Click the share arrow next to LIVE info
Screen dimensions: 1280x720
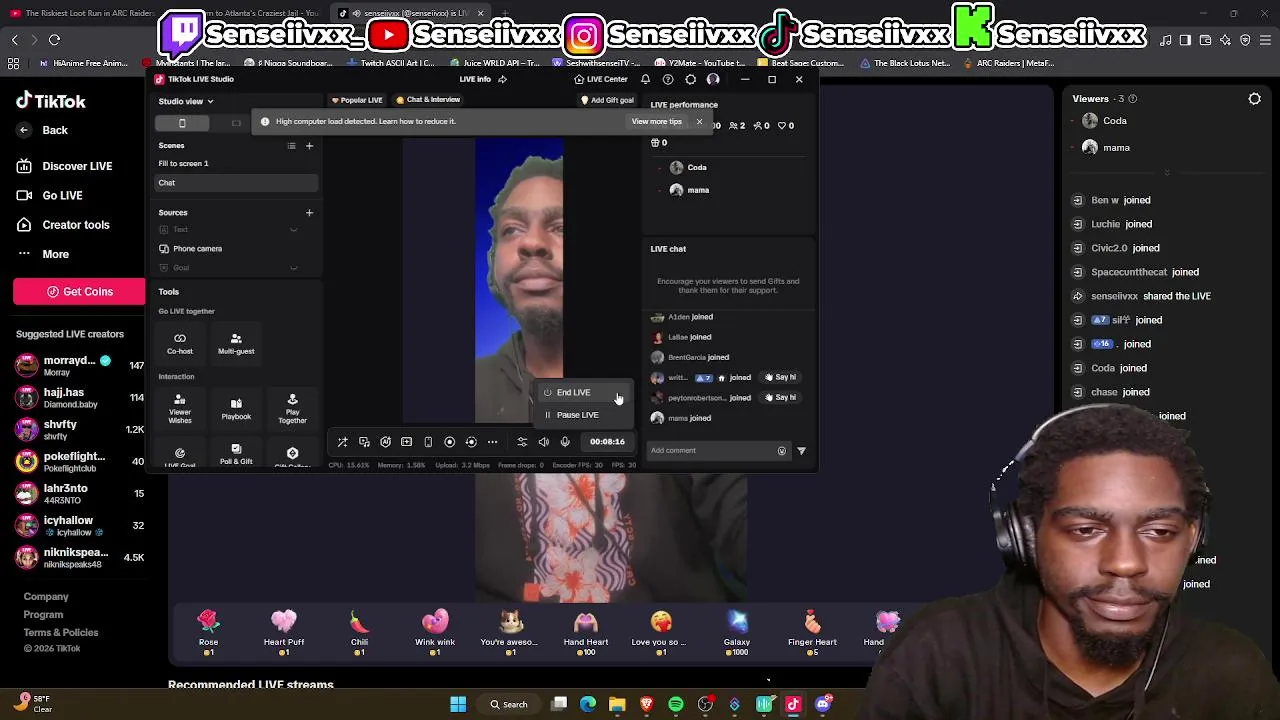(502, 79)
